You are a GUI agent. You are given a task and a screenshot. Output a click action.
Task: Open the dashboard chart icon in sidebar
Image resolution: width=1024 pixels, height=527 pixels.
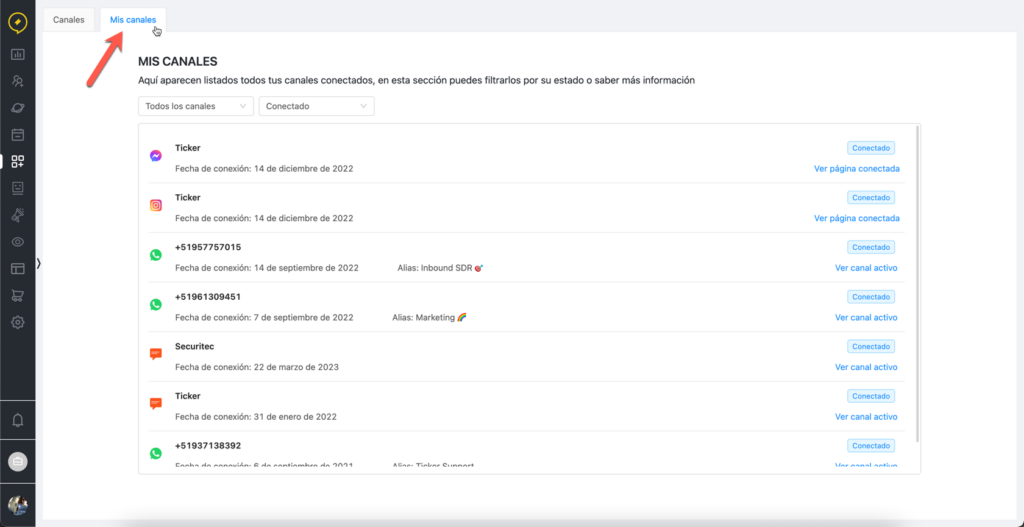coord(17,54)
